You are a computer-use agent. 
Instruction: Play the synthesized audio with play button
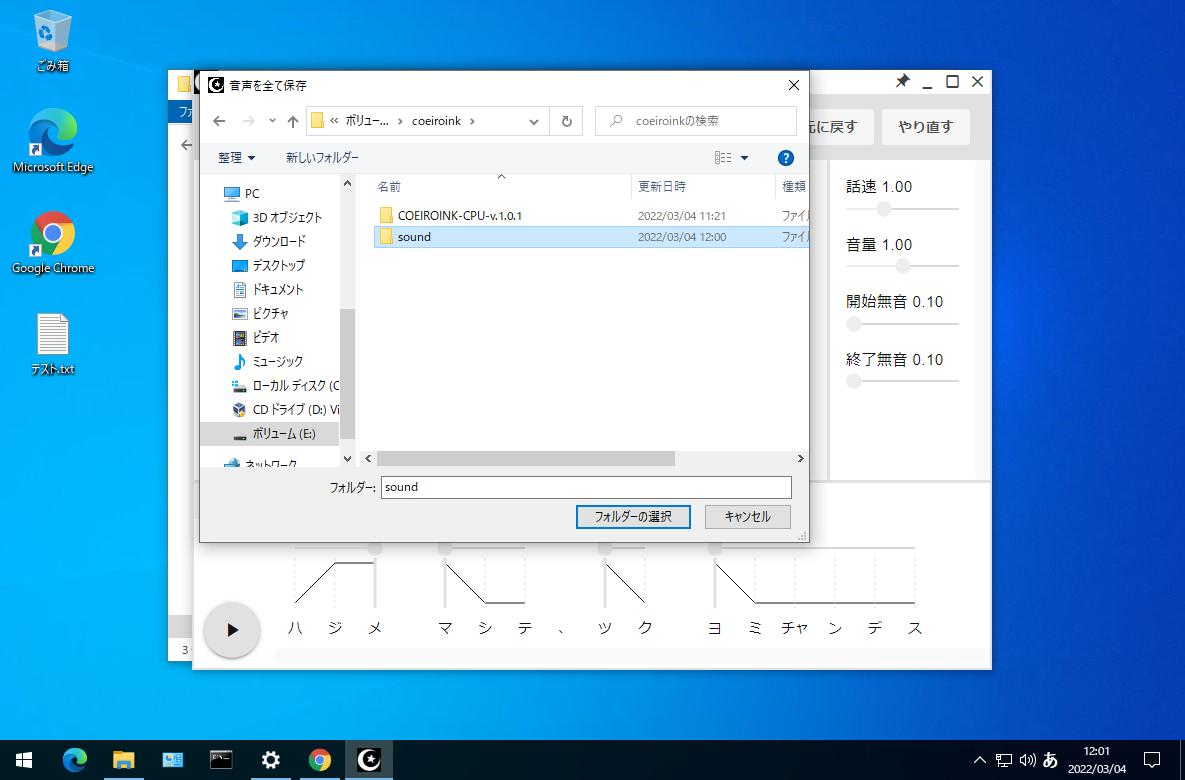(232, 630)
